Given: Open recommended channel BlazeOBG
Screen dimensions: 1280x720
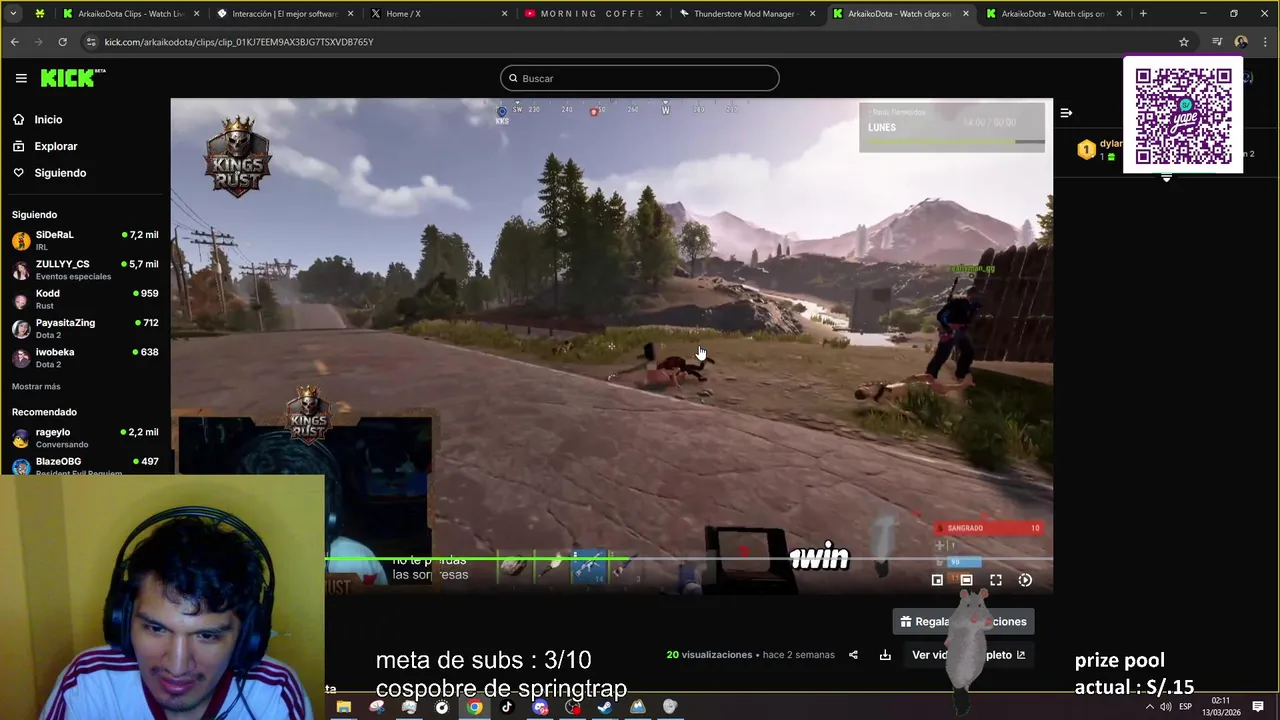Looking at the screenshot, I should tap(85, 465).
